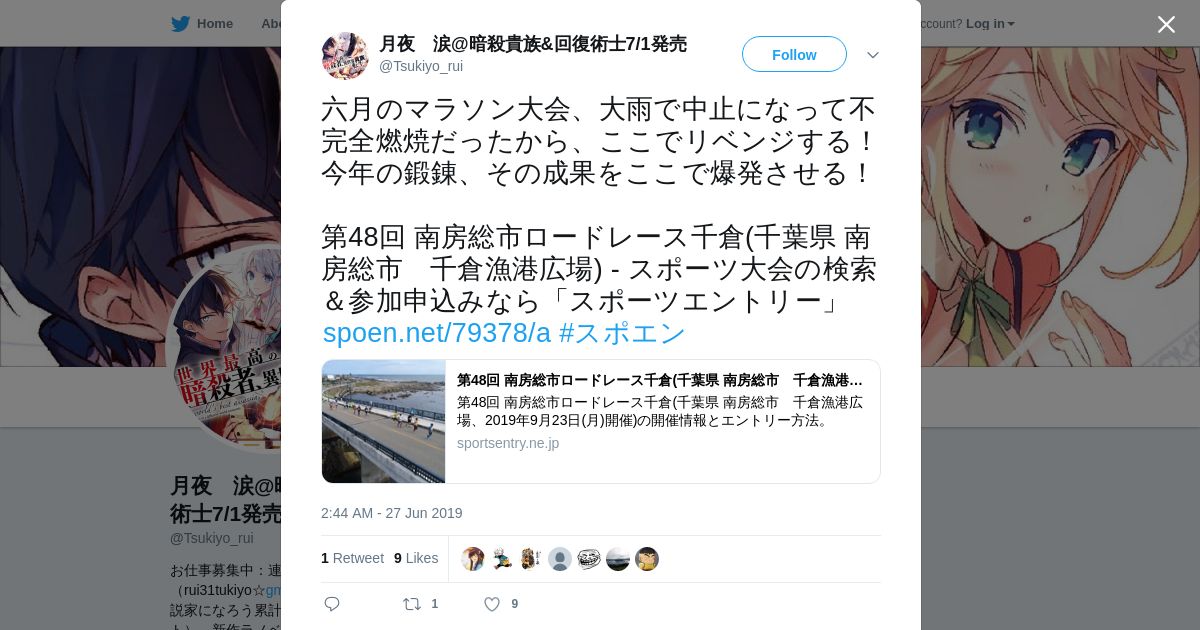1200x630 pixels.
Task: Click the troll-face liker avatar
Action: pyautogui.click(x=589, y=559)
